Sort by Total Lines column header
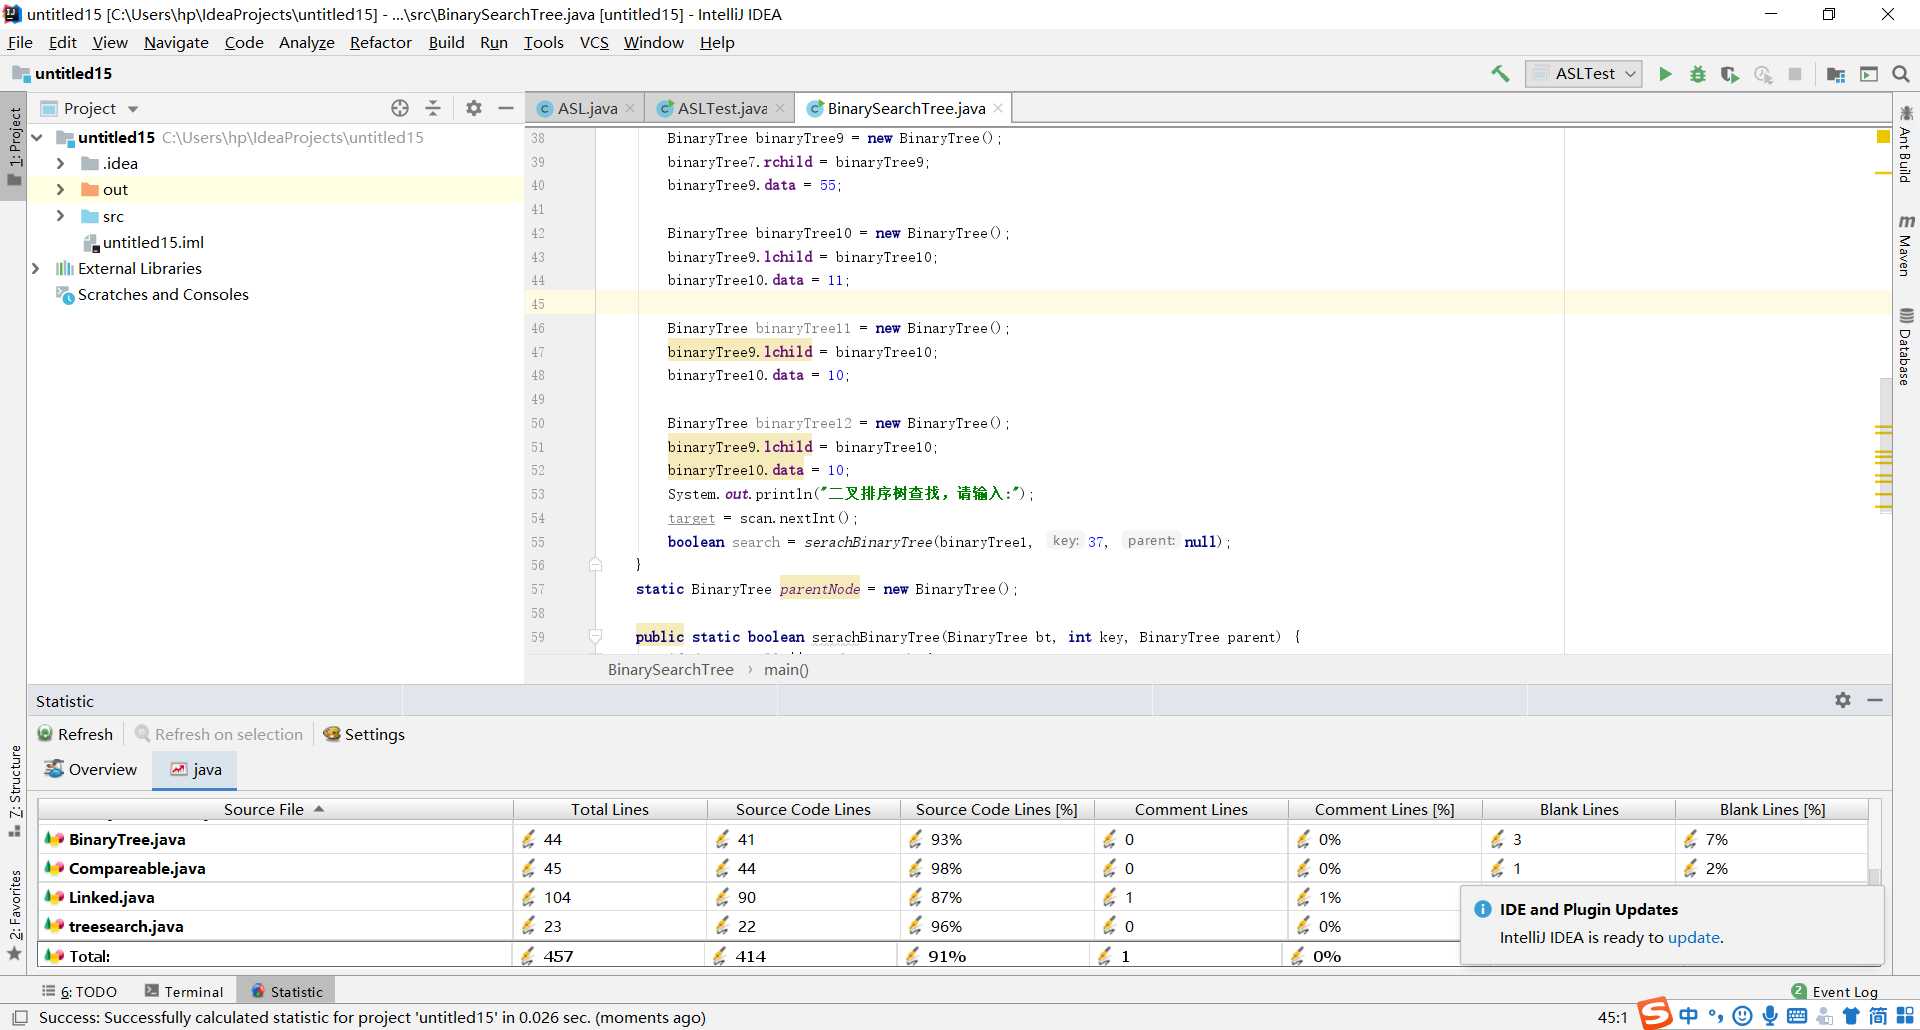Screen dimensions: 1920x1030 click(x=609, y=809)
